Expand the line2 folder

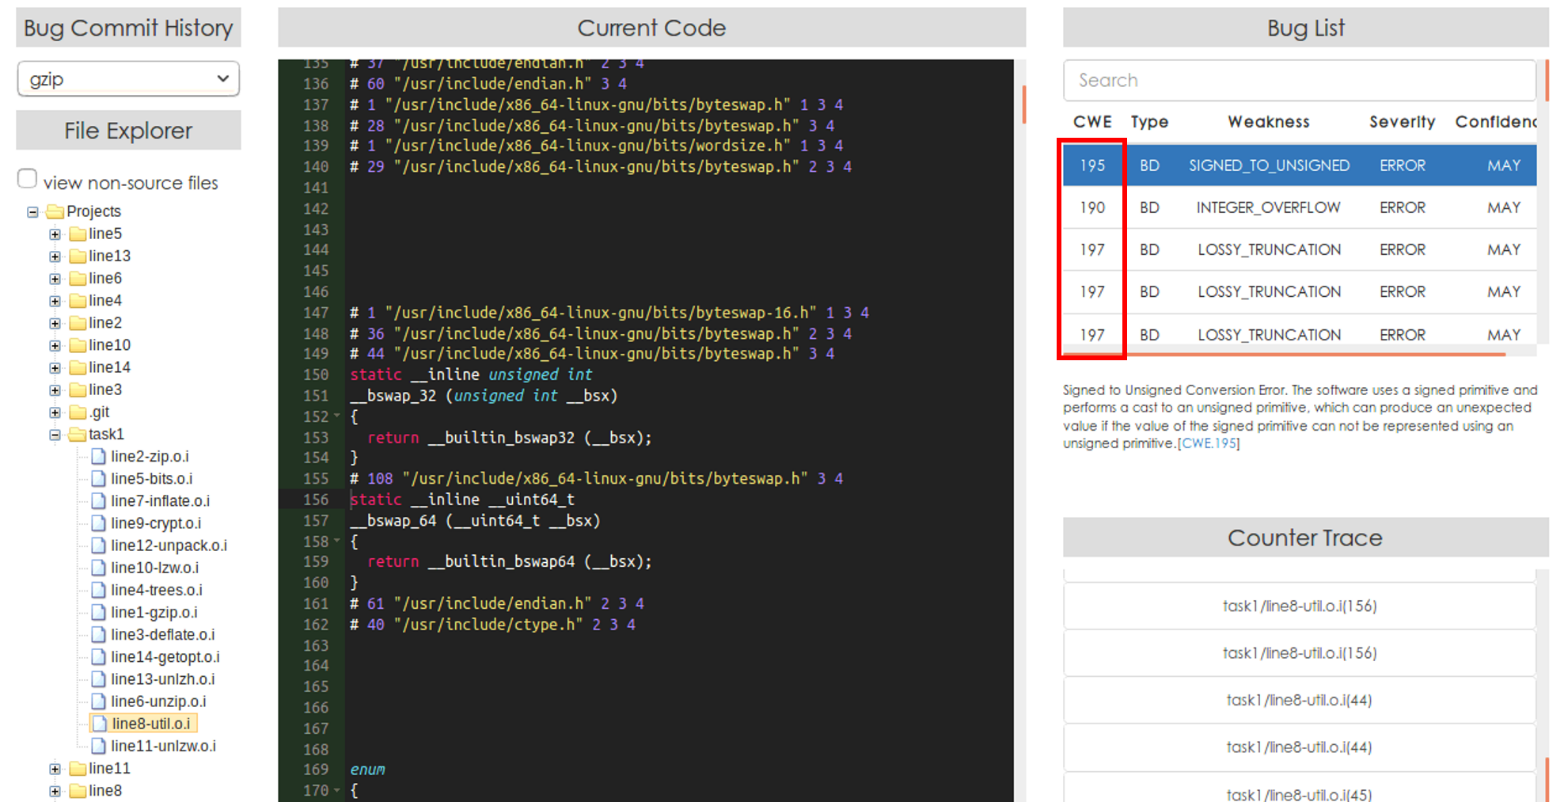click(x=55, y=323)
